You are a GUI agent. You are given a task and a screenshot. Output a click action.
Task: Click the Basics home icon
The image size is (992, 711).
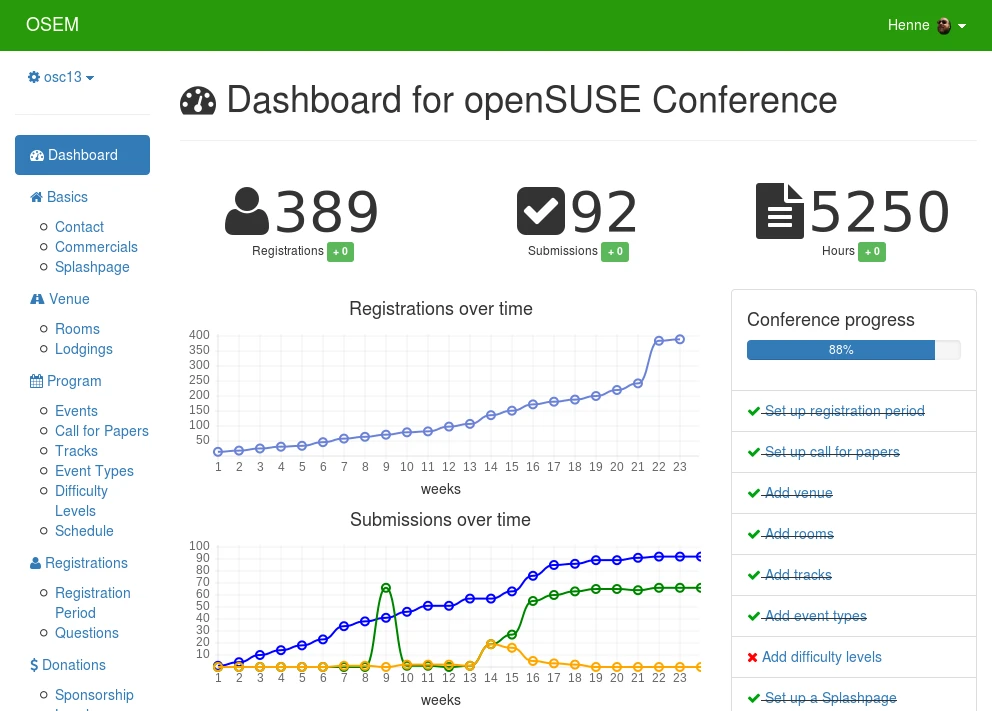pos(36,197)
